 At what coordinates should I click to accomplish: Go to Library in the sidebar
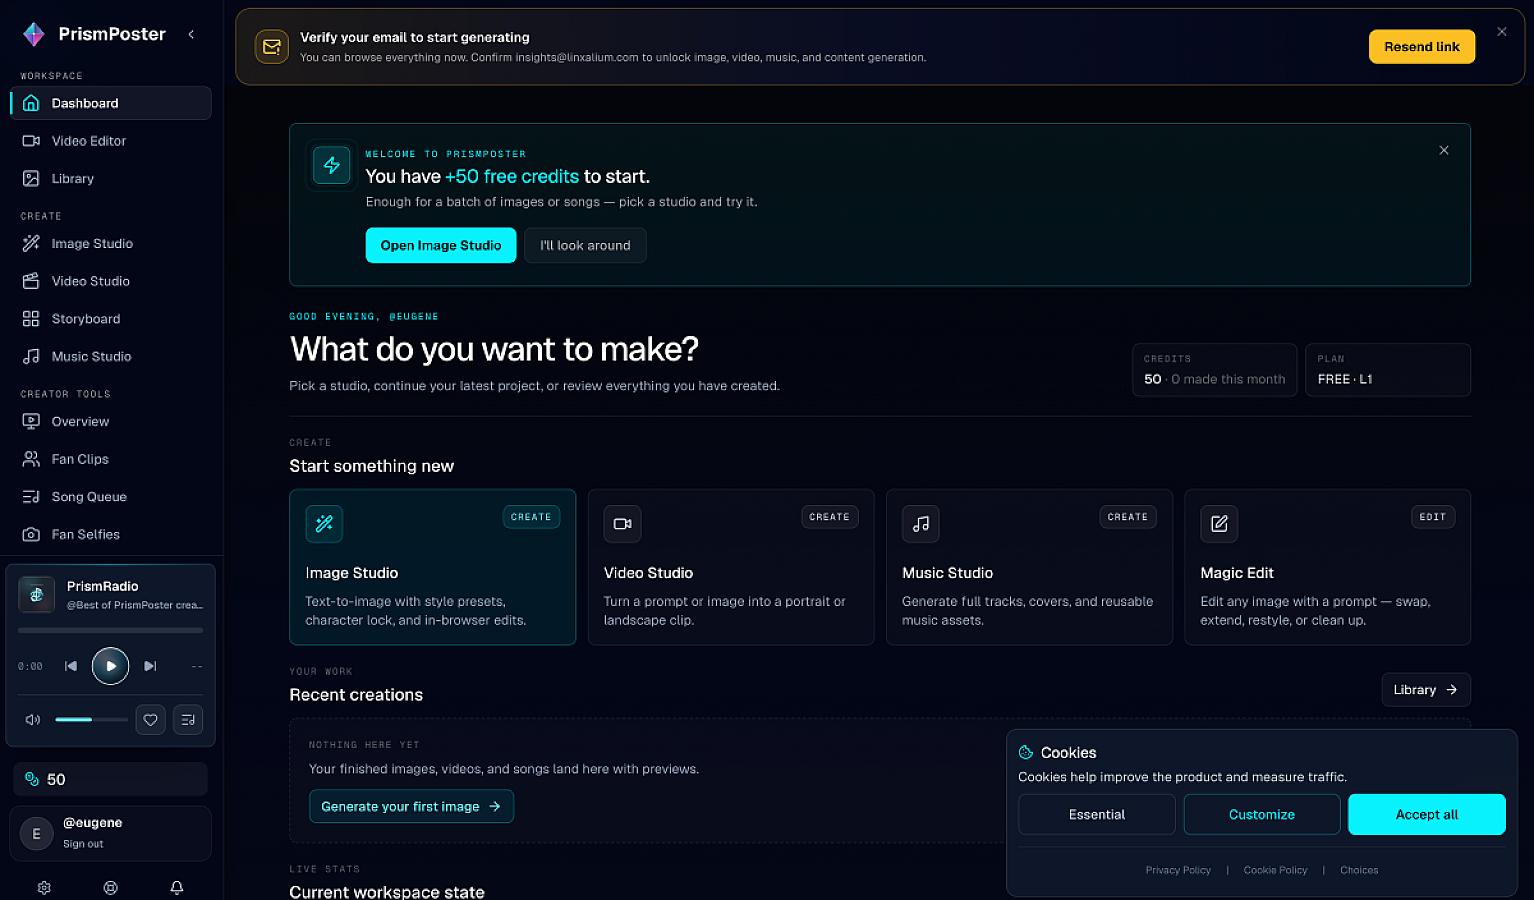click(x=111, y=179)
